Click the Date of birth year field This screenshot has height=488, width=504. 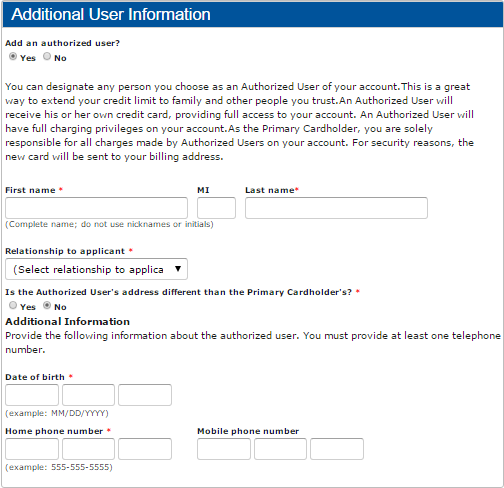coord(145,395)
